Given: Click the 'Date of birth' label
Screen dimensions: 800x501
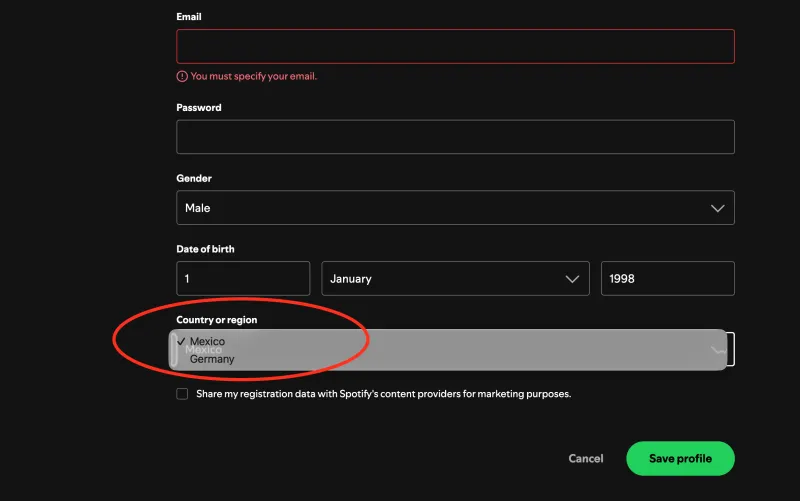Looking at the screenshot, I should coord(206,249).
